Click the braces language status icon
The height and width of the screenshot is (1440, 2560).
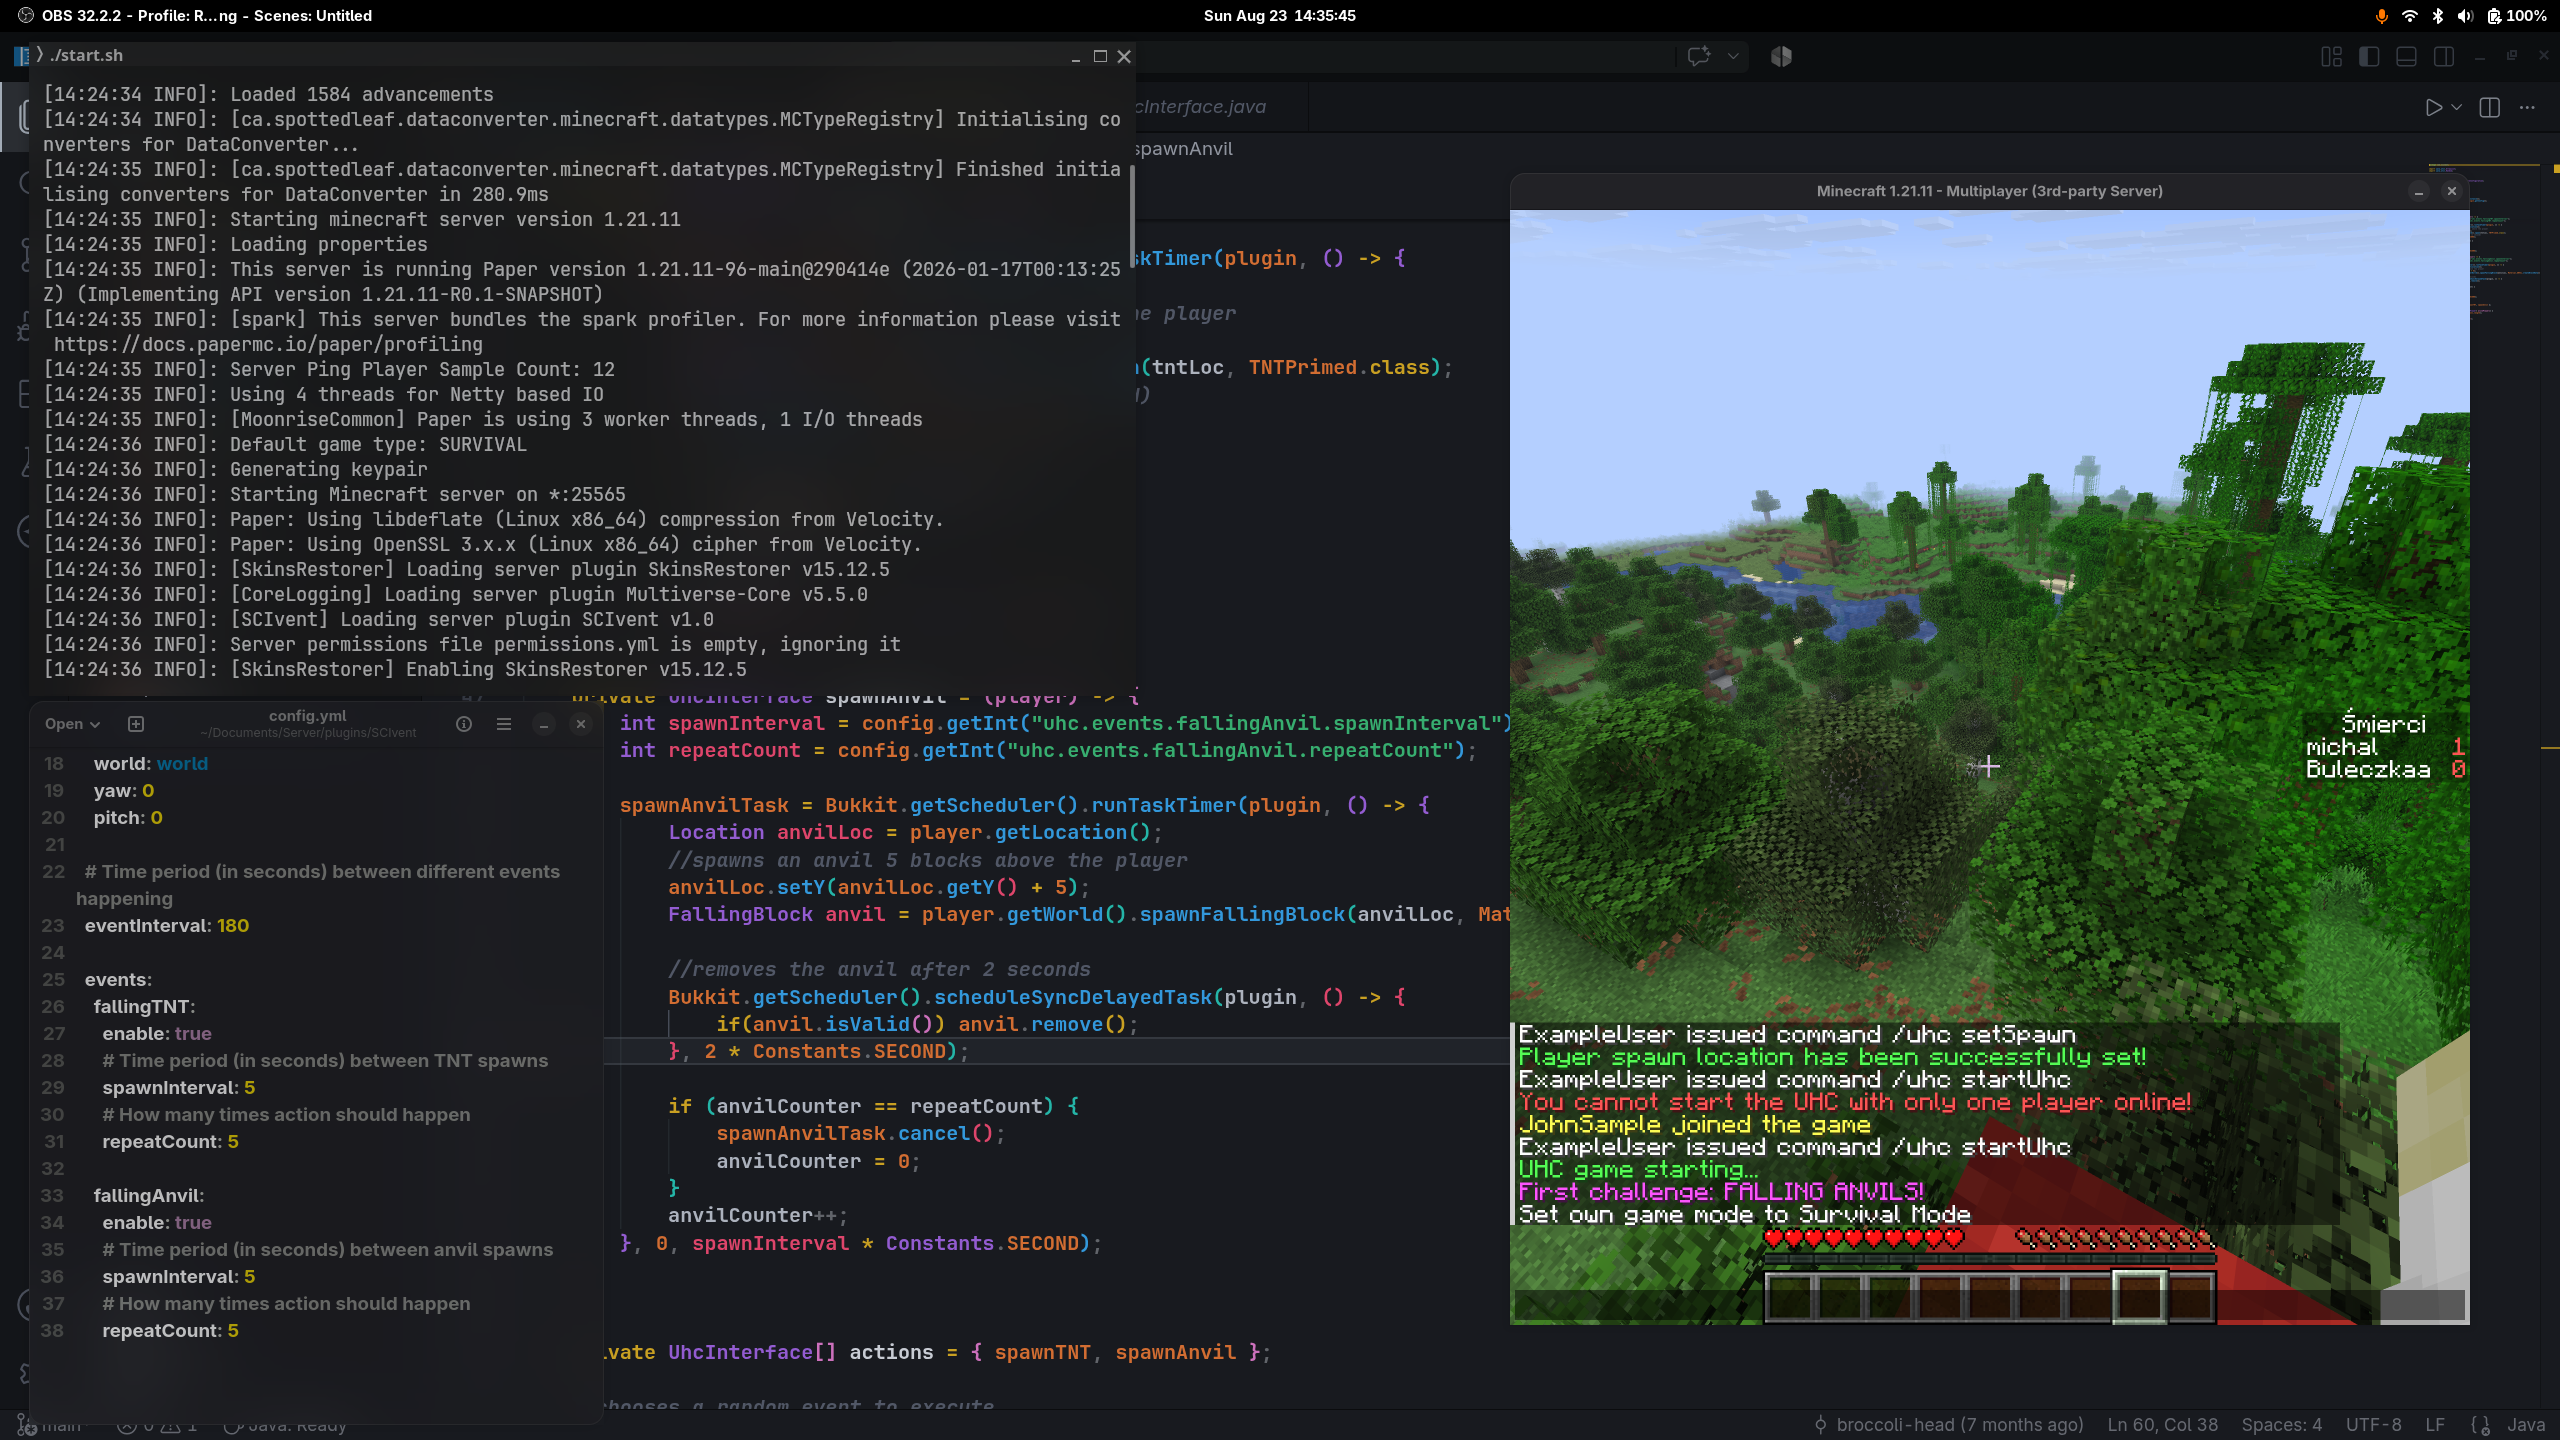2480,1425
